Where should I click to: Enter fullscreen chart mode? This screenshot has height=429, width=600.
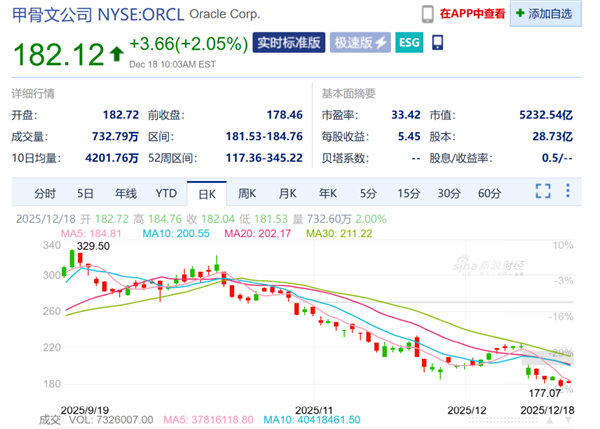[544, 192]
